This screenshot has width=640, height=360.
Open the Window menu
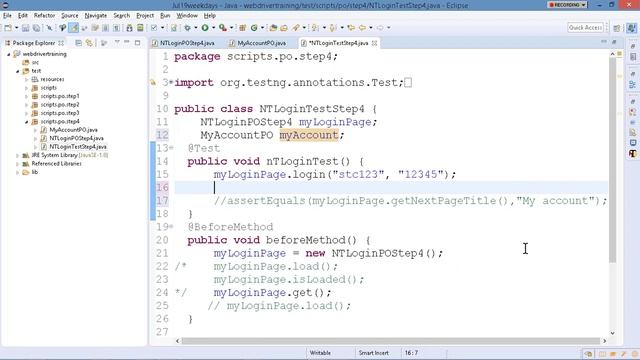tap(187, 16)
